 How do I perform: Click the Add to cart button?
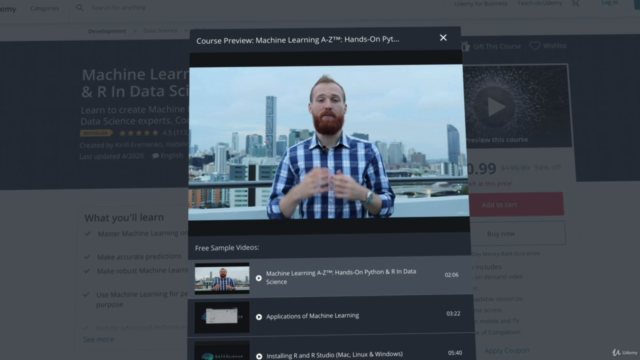516,204
